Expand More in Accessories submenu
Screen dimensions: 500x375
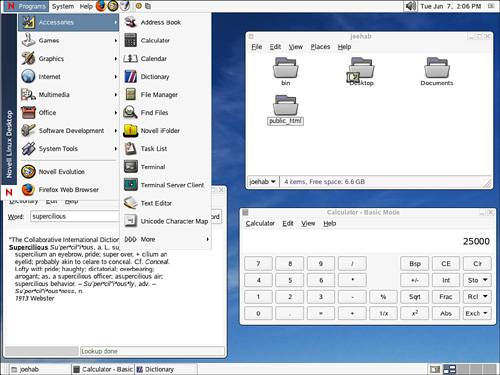166,239
